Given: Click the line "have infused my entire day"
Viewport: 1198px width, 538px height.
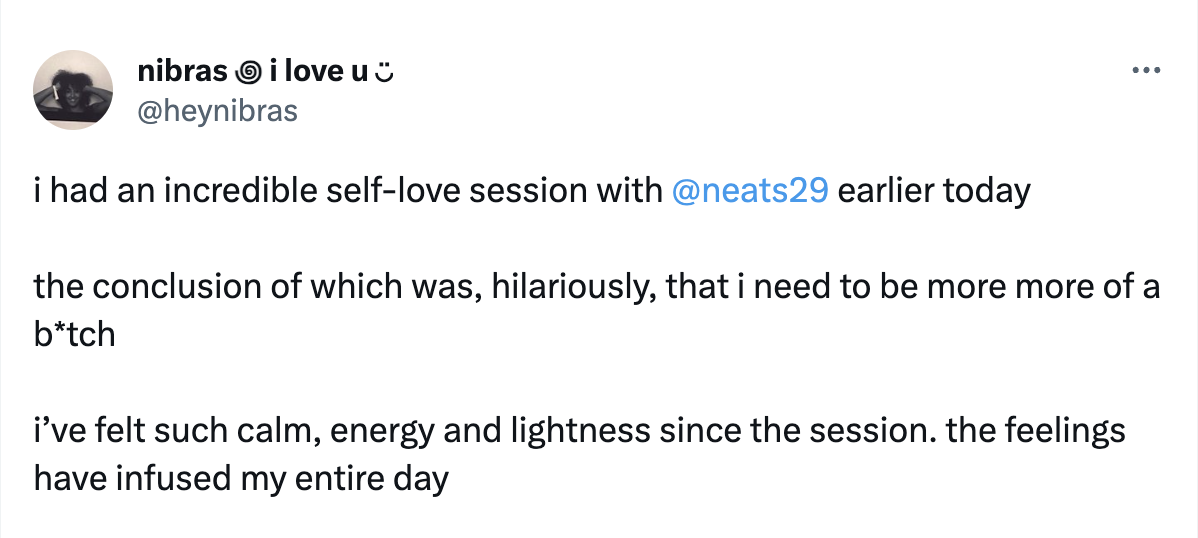Looking at the screenshot, I should coord(241,481).
